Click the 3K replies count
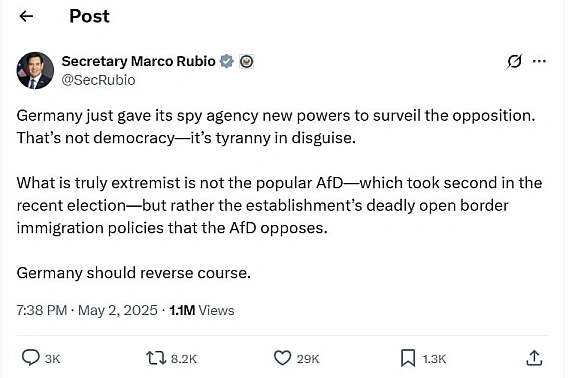 [x=53, y=359]
